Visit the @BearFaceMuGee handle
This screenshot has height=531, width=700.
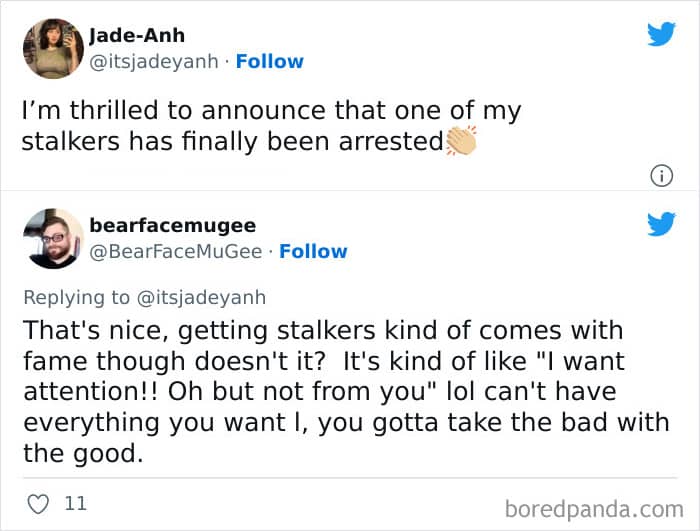coord(176,251)
